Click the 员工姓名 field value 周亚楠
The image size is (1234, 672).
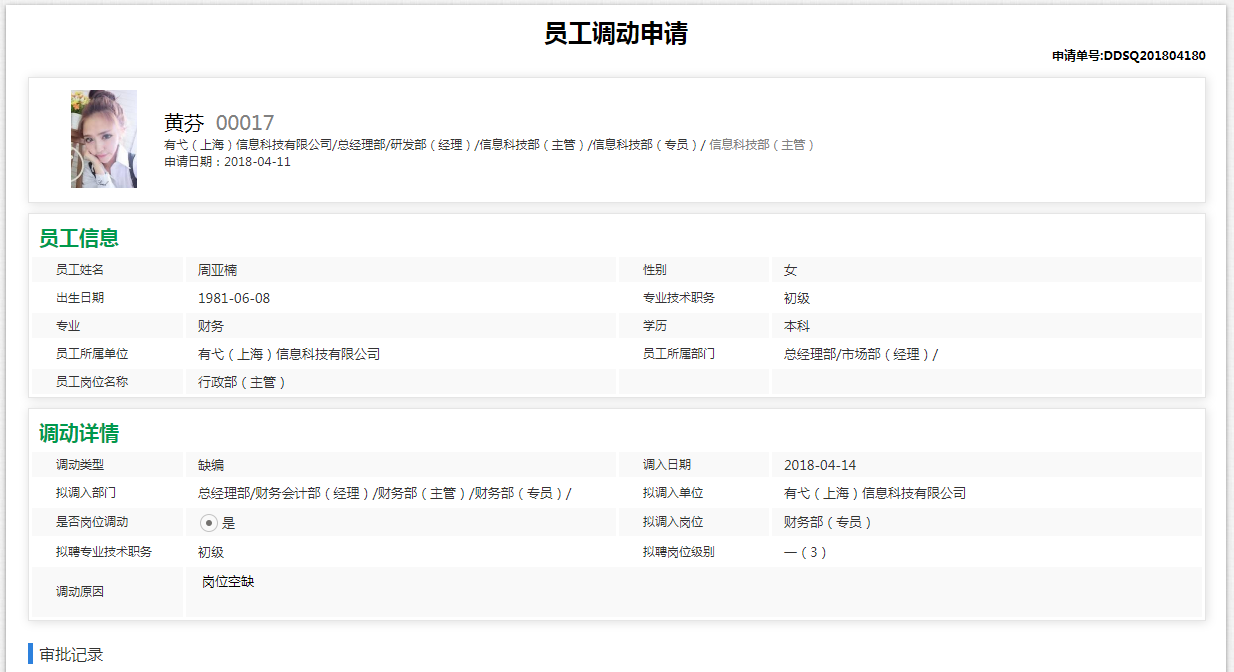pos(217,270)
